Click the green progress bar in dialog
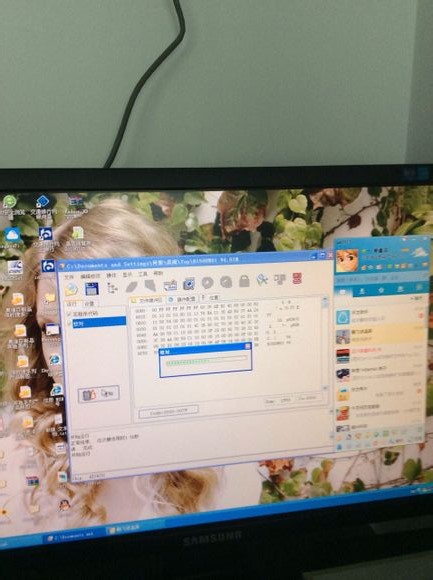Screen dimensions: 433x580 coord(206,361)
